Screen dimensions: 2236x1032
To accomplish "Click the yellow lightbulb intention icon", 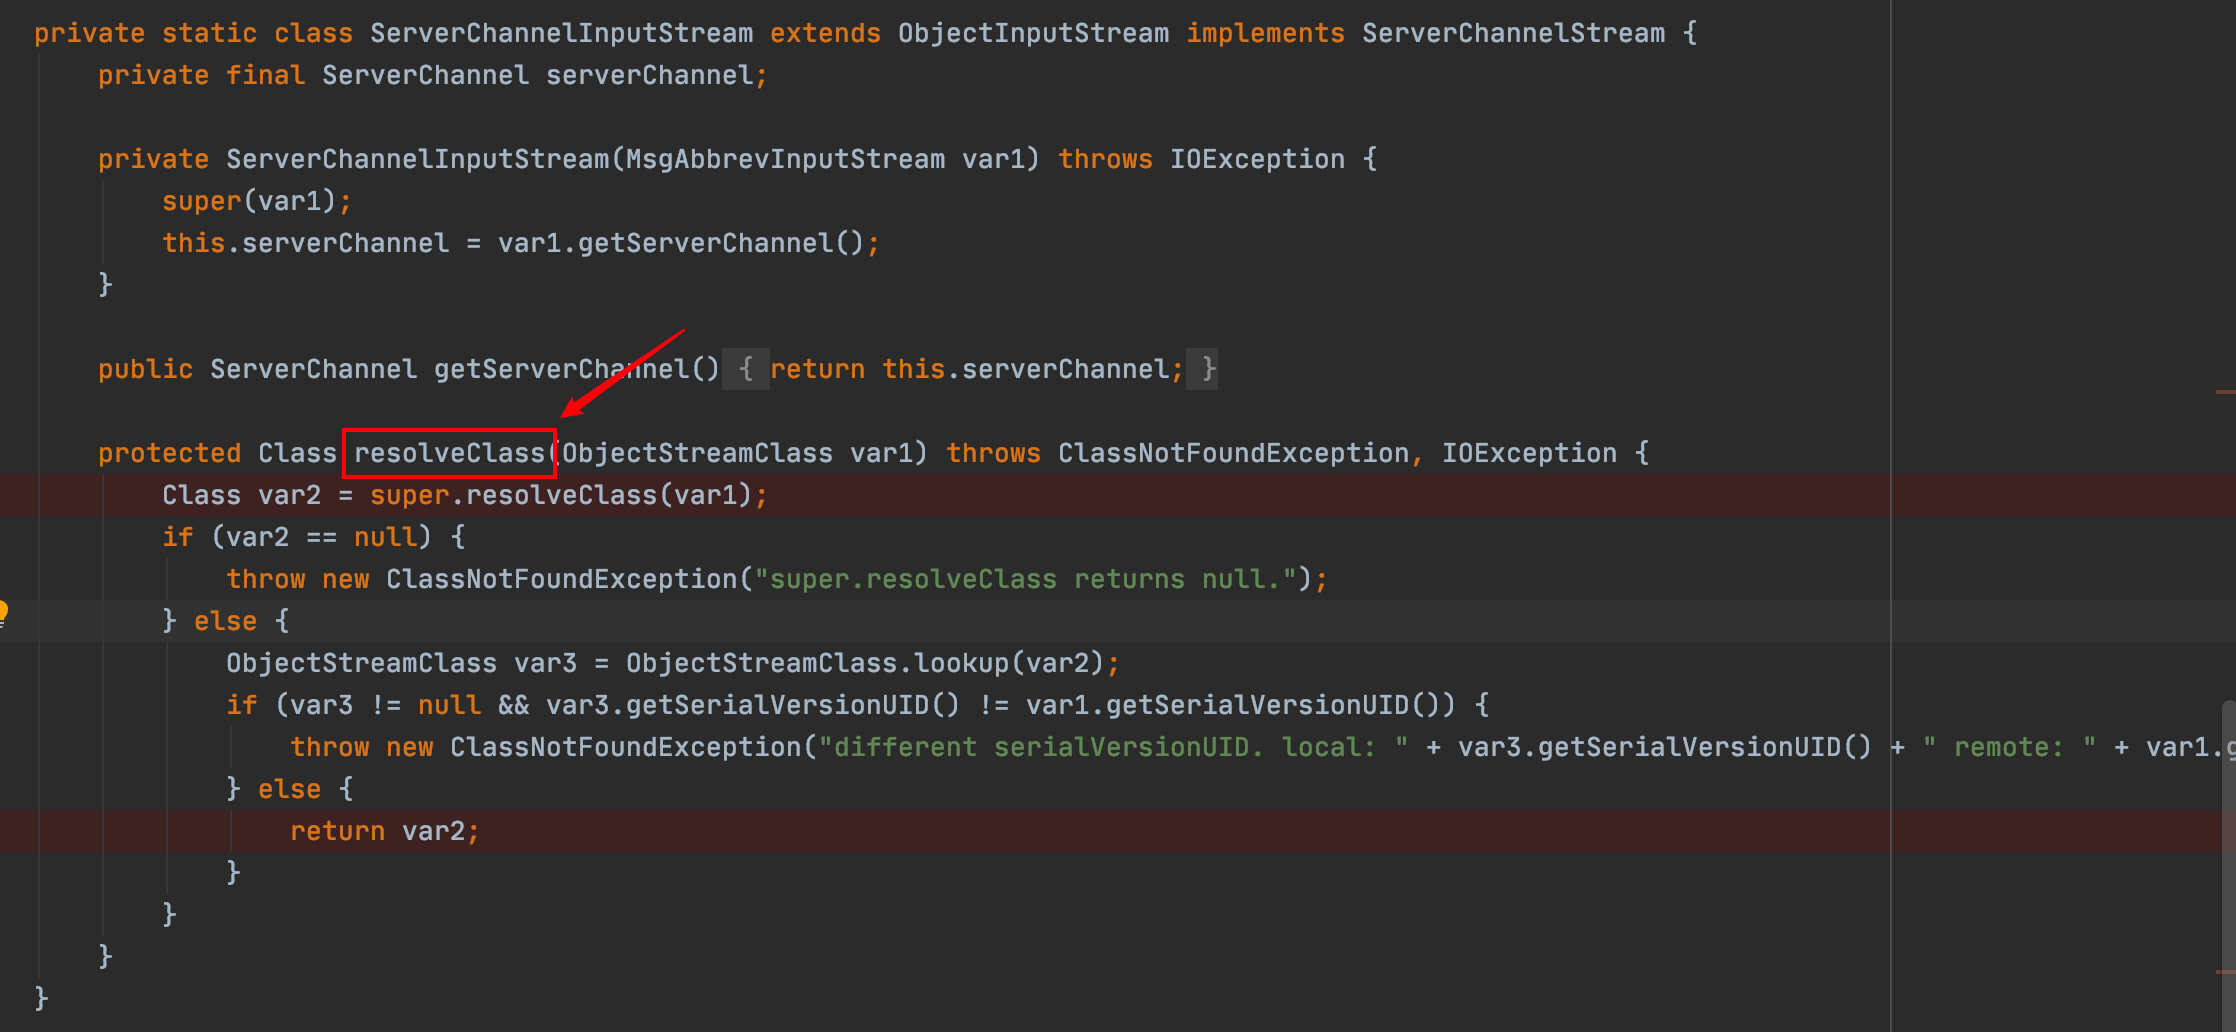I will coord(4,612).
